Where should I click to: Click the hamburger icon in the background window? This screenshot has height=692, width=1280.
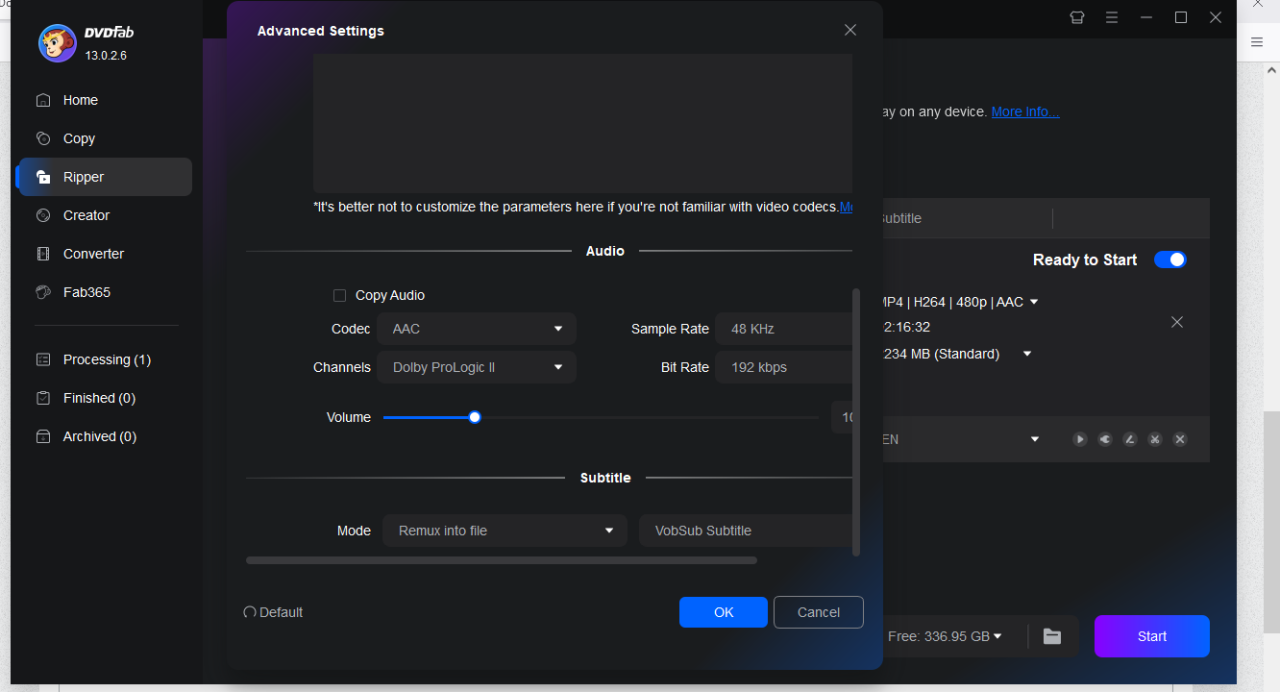pos(1257,42)
